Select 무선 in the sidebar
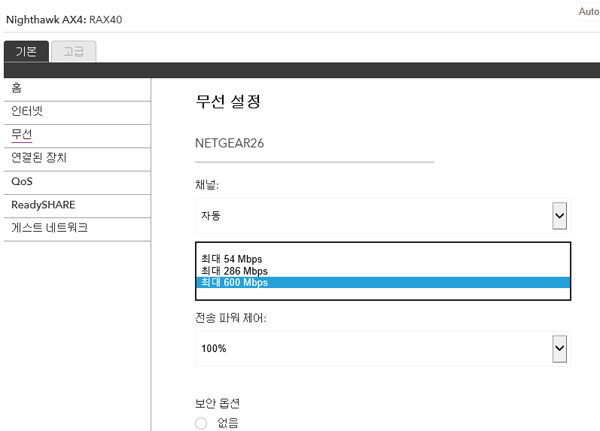This screenshot has height=431, width=600. (x=77, y=136)
